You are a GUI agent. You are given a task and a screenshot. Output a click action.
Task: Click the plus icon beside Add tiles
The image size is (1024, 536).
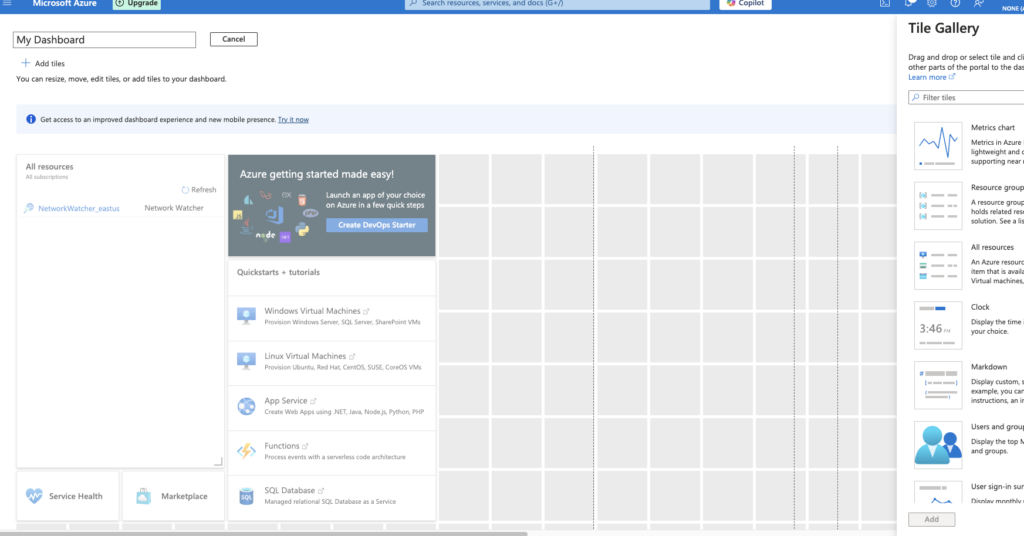click(25, 63)
